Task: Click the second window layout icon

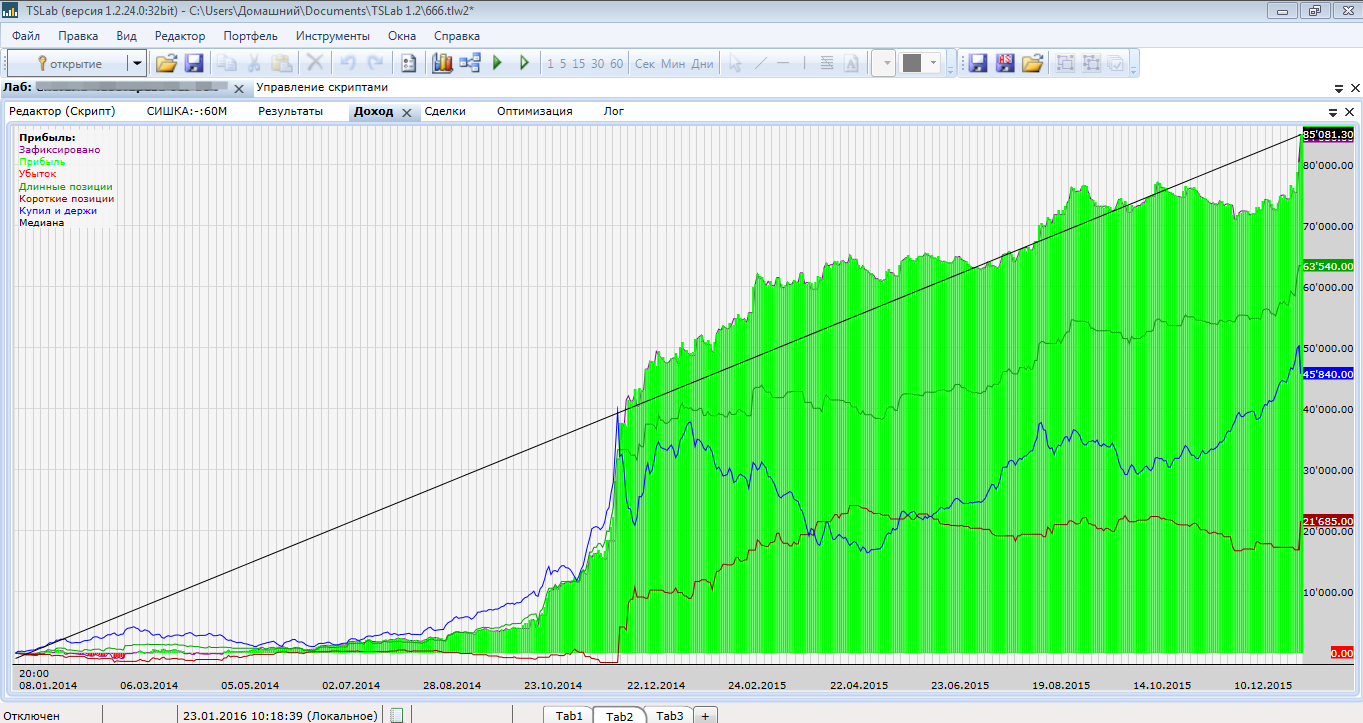Action: coord(1091,63)
